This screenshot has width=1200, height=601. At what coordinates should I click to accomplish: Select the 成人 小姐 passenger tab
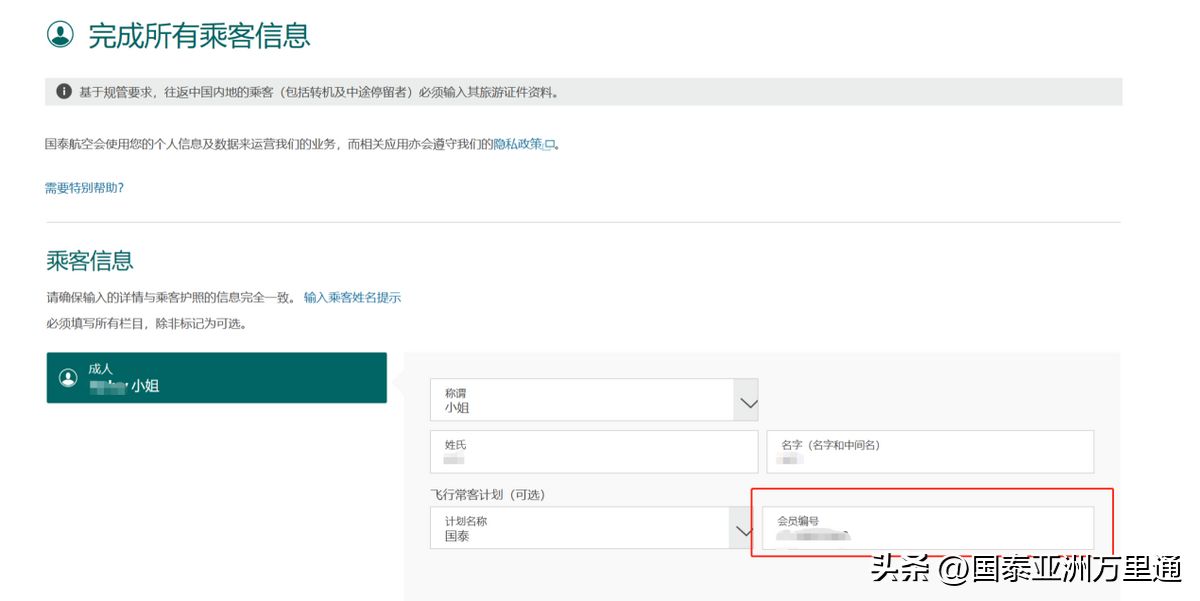pos(216,378)
